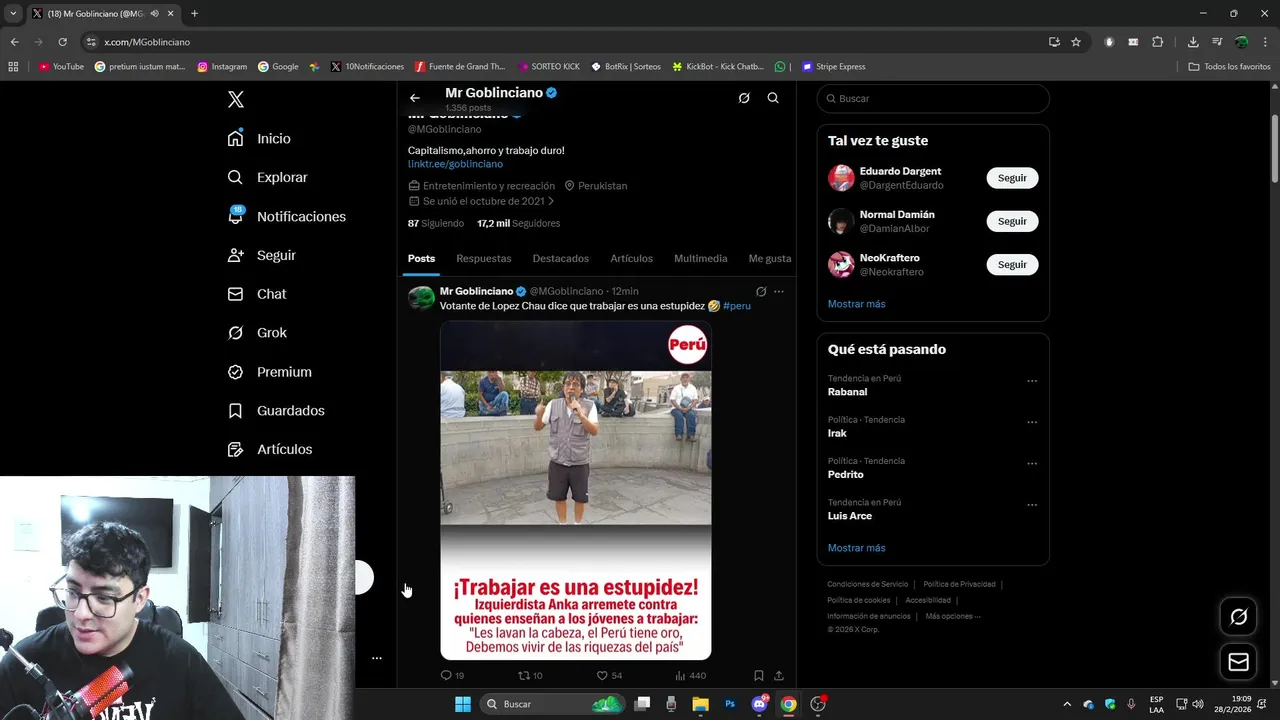Open Notificaciones with the 18 badge
The width and height of the screenshot is (1280, 720).
pyautogui.click(x=286, y=216)
